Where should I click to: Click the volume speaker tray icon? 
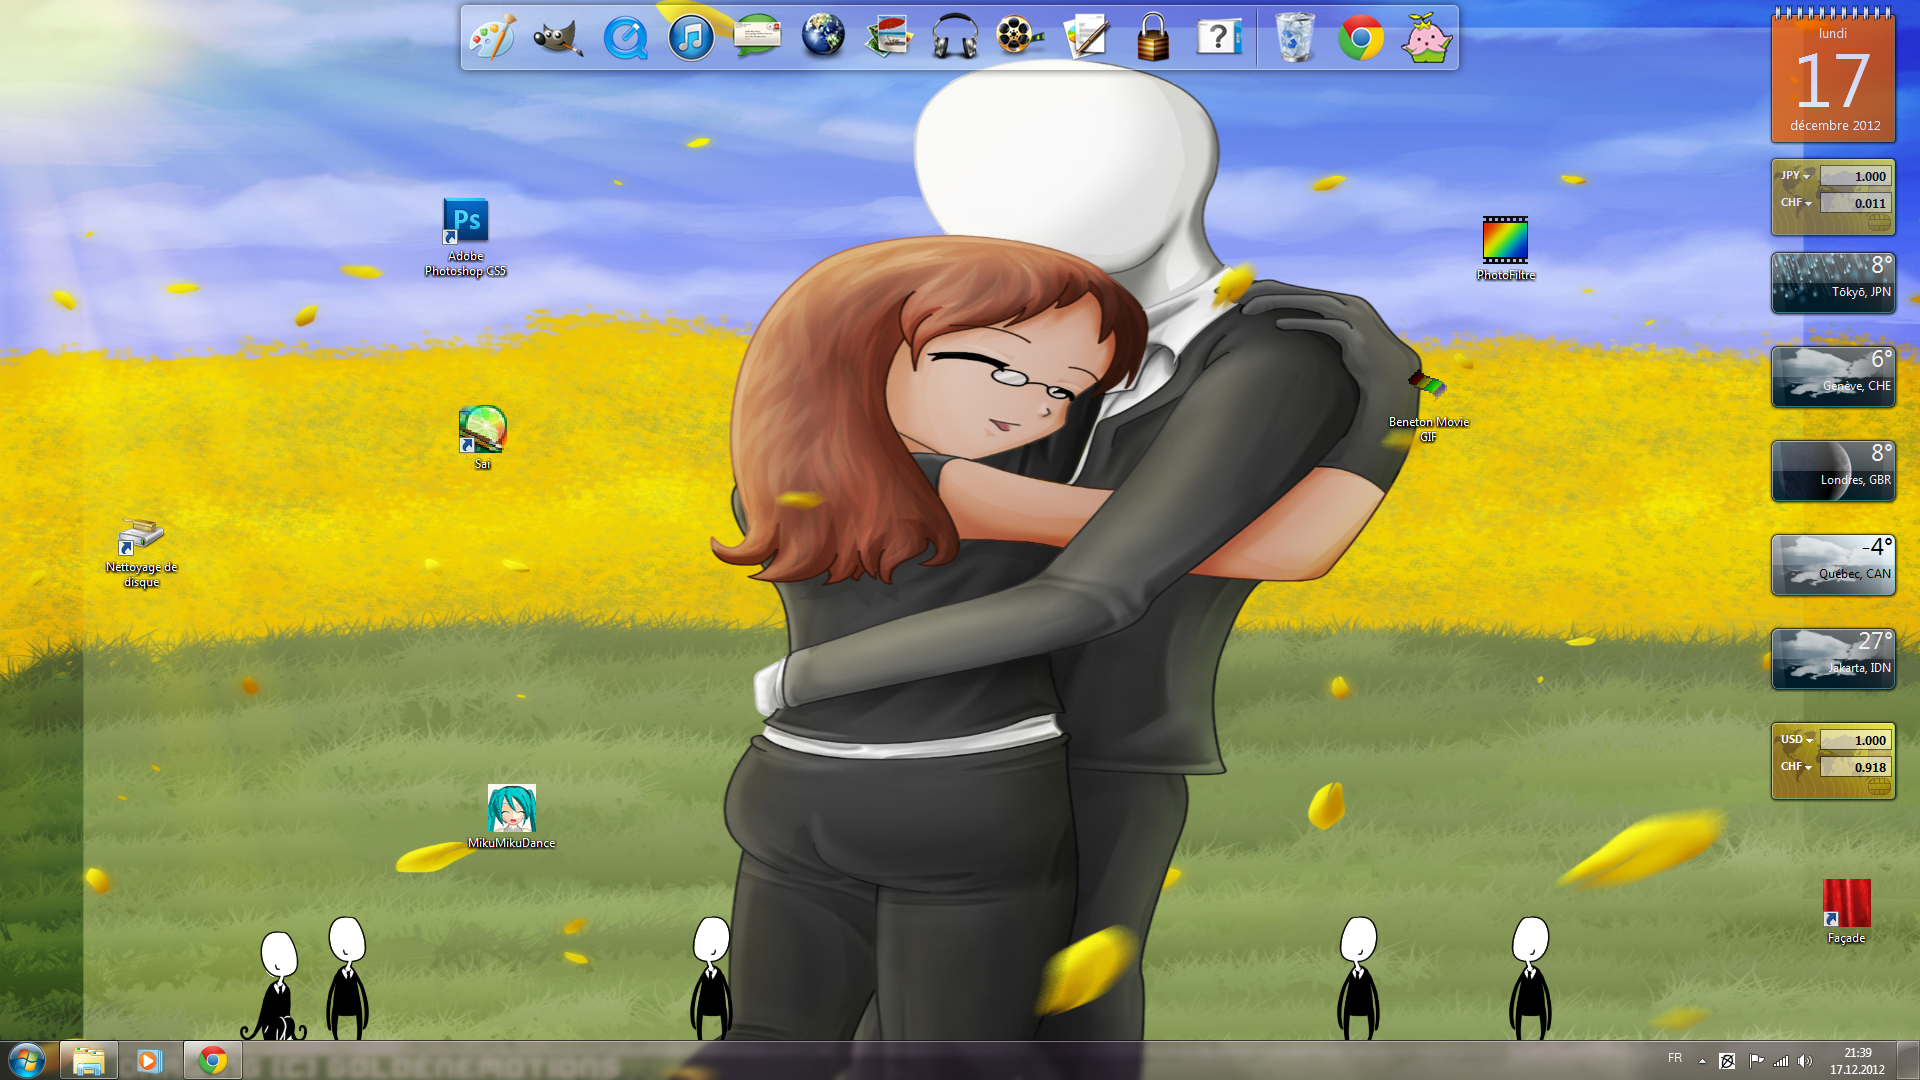[x=1805, y=1061]
